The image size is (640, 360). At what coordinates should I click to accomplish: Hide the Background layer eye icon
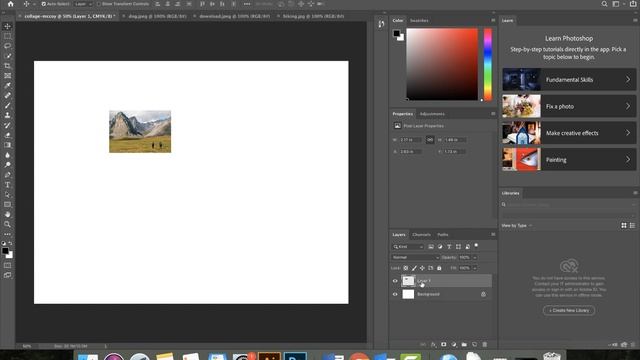click(395, 294)
